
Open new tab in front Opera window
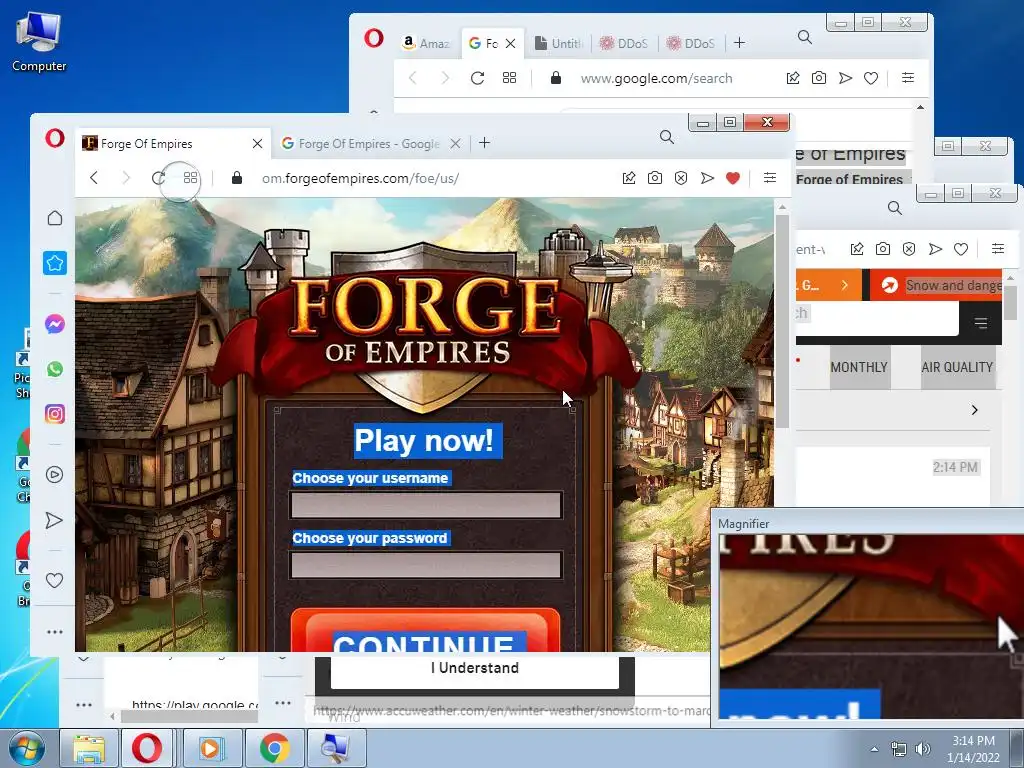pos(484,143)
